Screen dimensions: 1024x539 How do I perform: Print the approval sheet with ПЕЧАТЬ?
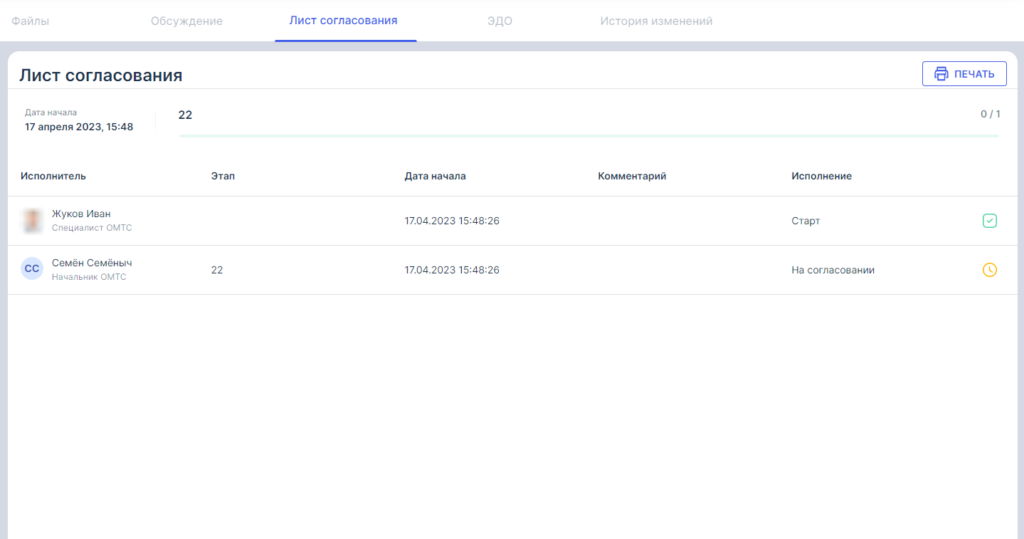pyautogui.click(x=964, y=74)
